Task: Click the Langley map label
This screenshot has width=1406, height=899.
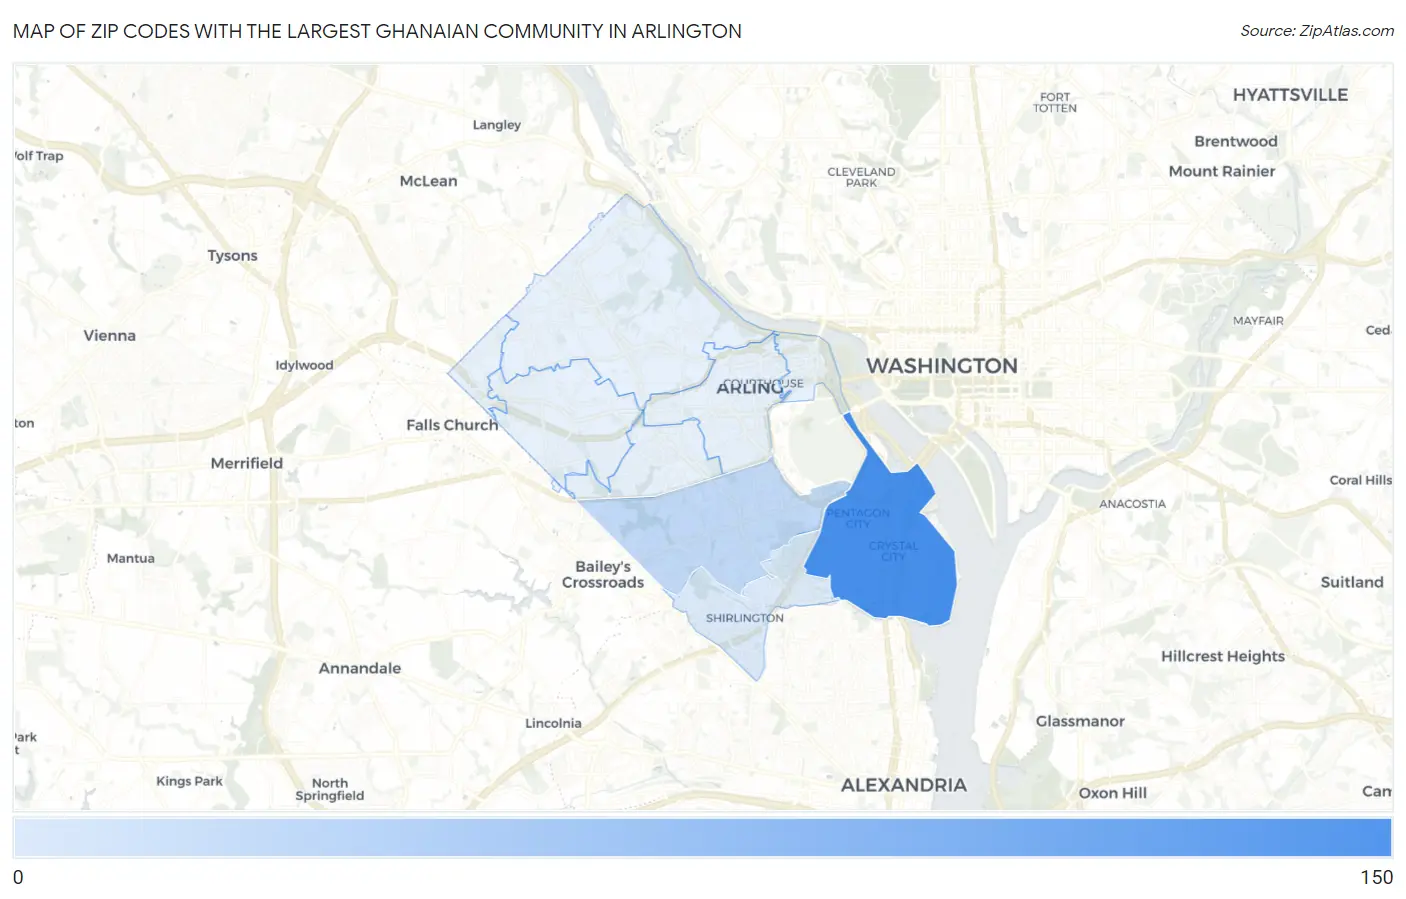Action: [496, 125]
